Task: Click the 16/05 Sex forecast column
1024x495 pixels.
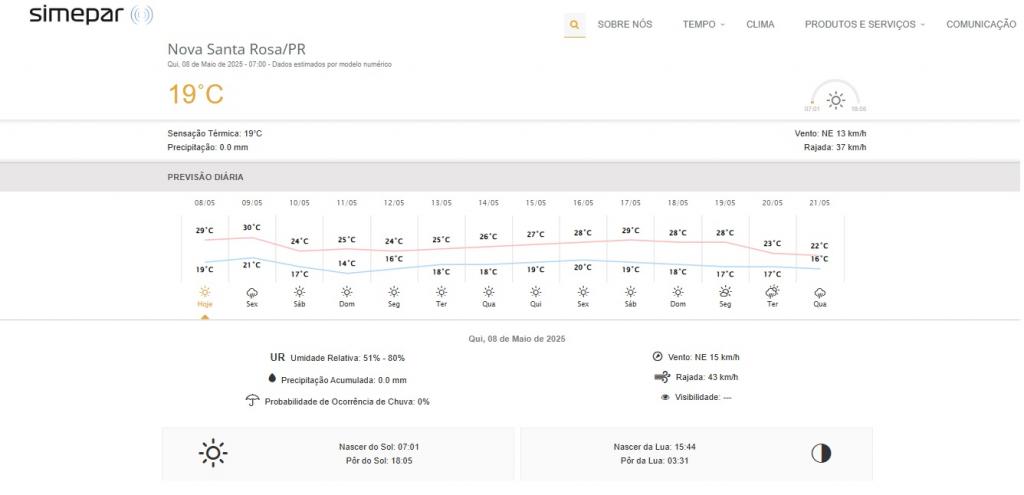Action: coord(583,250)
